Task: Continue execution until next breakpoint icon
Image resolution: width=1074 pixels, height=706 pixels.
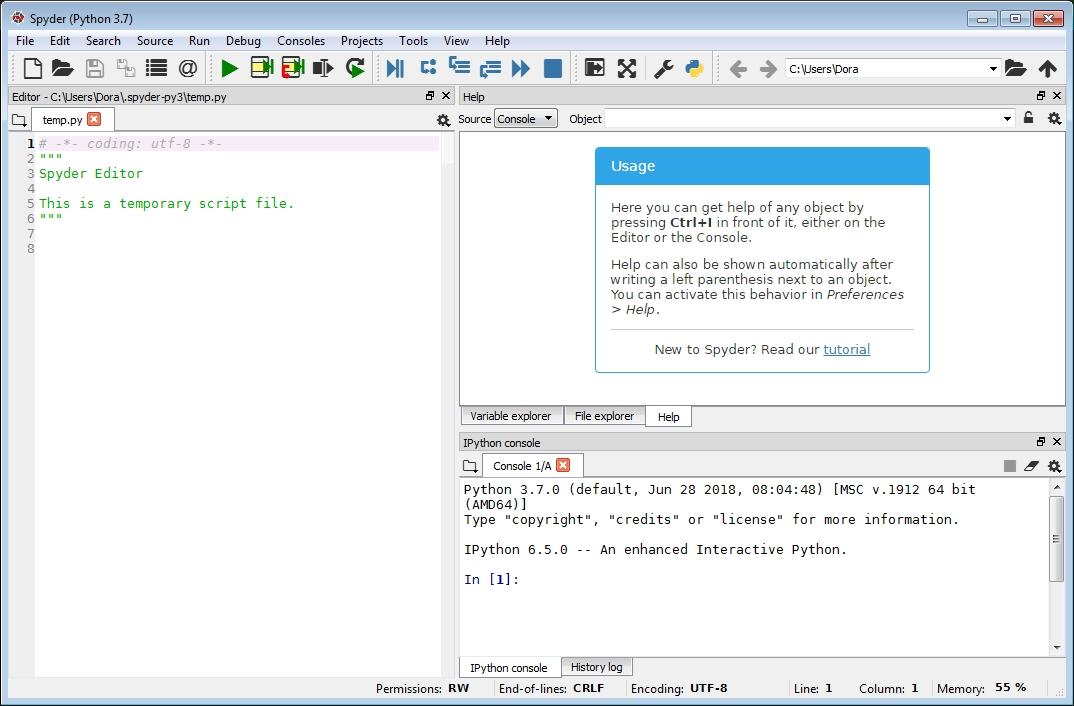Action: pos(521,68)
